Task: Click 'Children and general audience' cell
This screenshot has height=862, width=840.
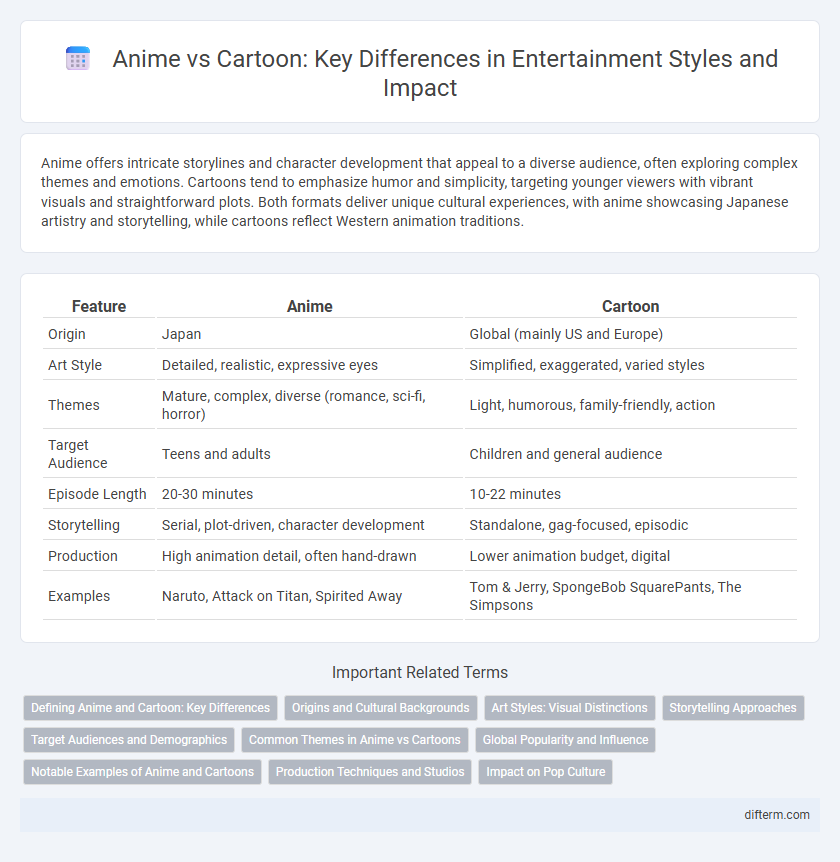Action: pyautogui.click(x=631, y=454)
